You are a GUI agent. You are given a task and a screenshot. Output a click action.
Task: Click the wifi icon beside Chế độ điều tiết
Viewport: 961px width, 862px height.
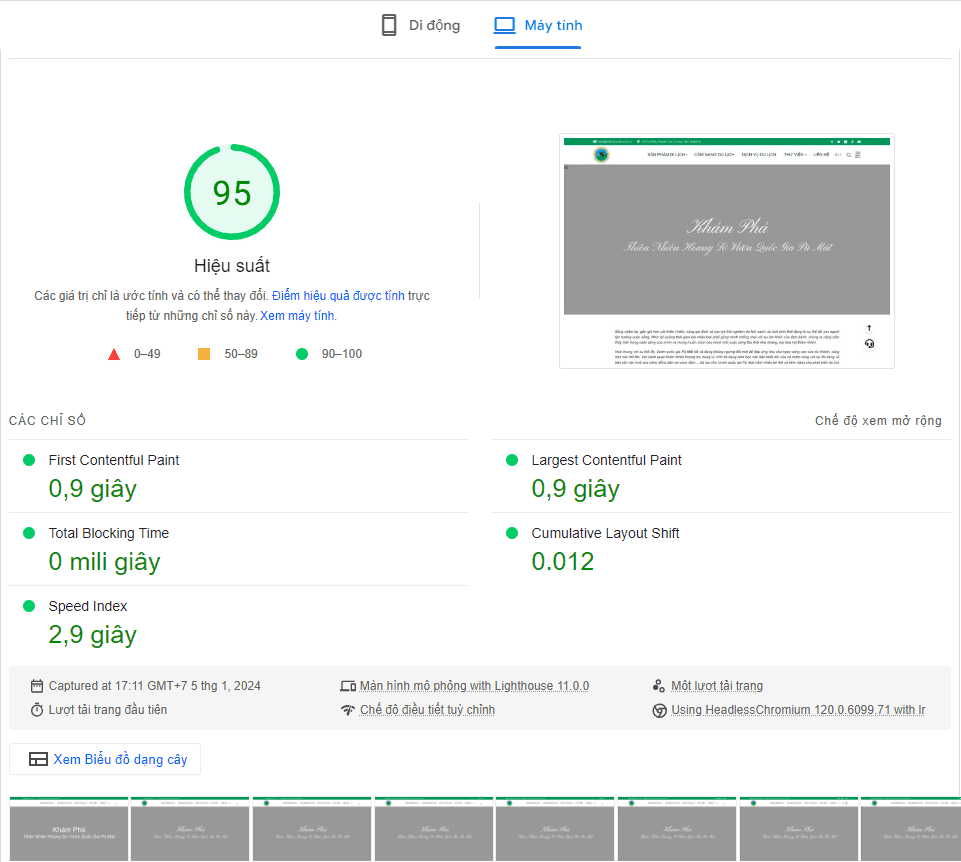point(348,710)
